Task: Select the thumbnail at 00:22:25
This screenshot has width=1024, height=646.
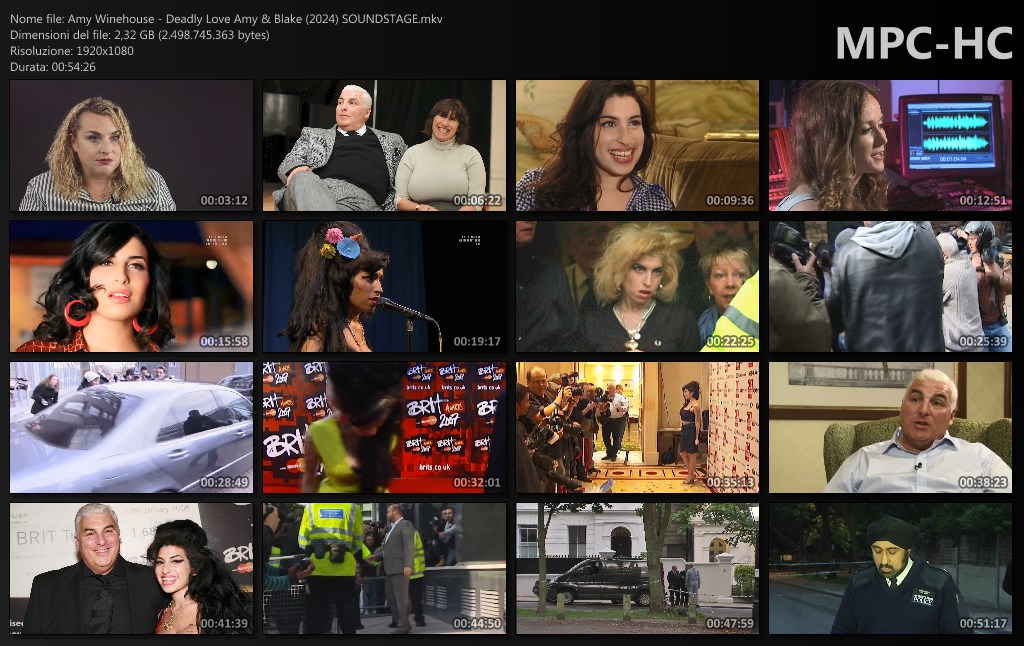Action: (637, 286)
